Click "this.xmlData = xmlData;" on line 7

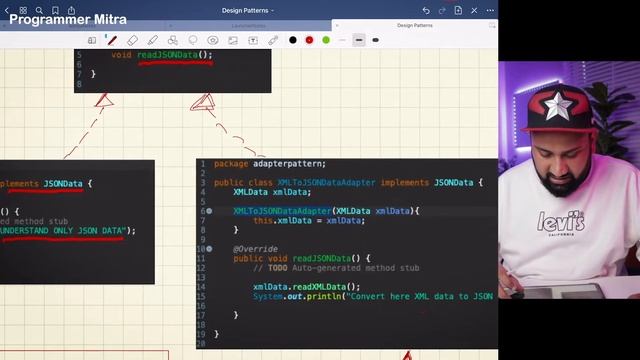tap(309, 220)
